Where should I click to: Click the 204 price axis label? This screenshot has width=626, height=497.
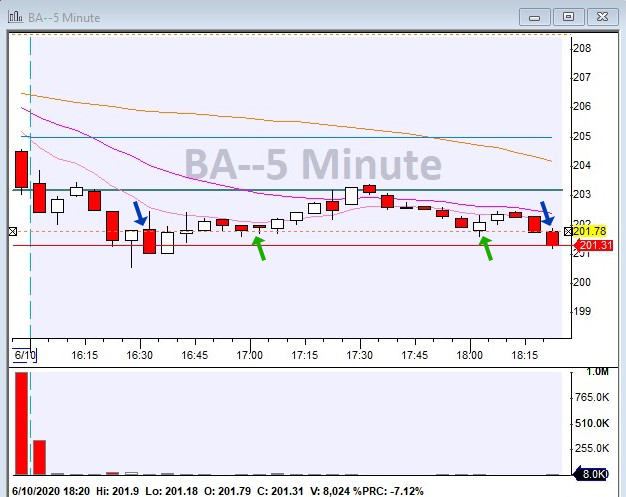click(x=582, y=165)
